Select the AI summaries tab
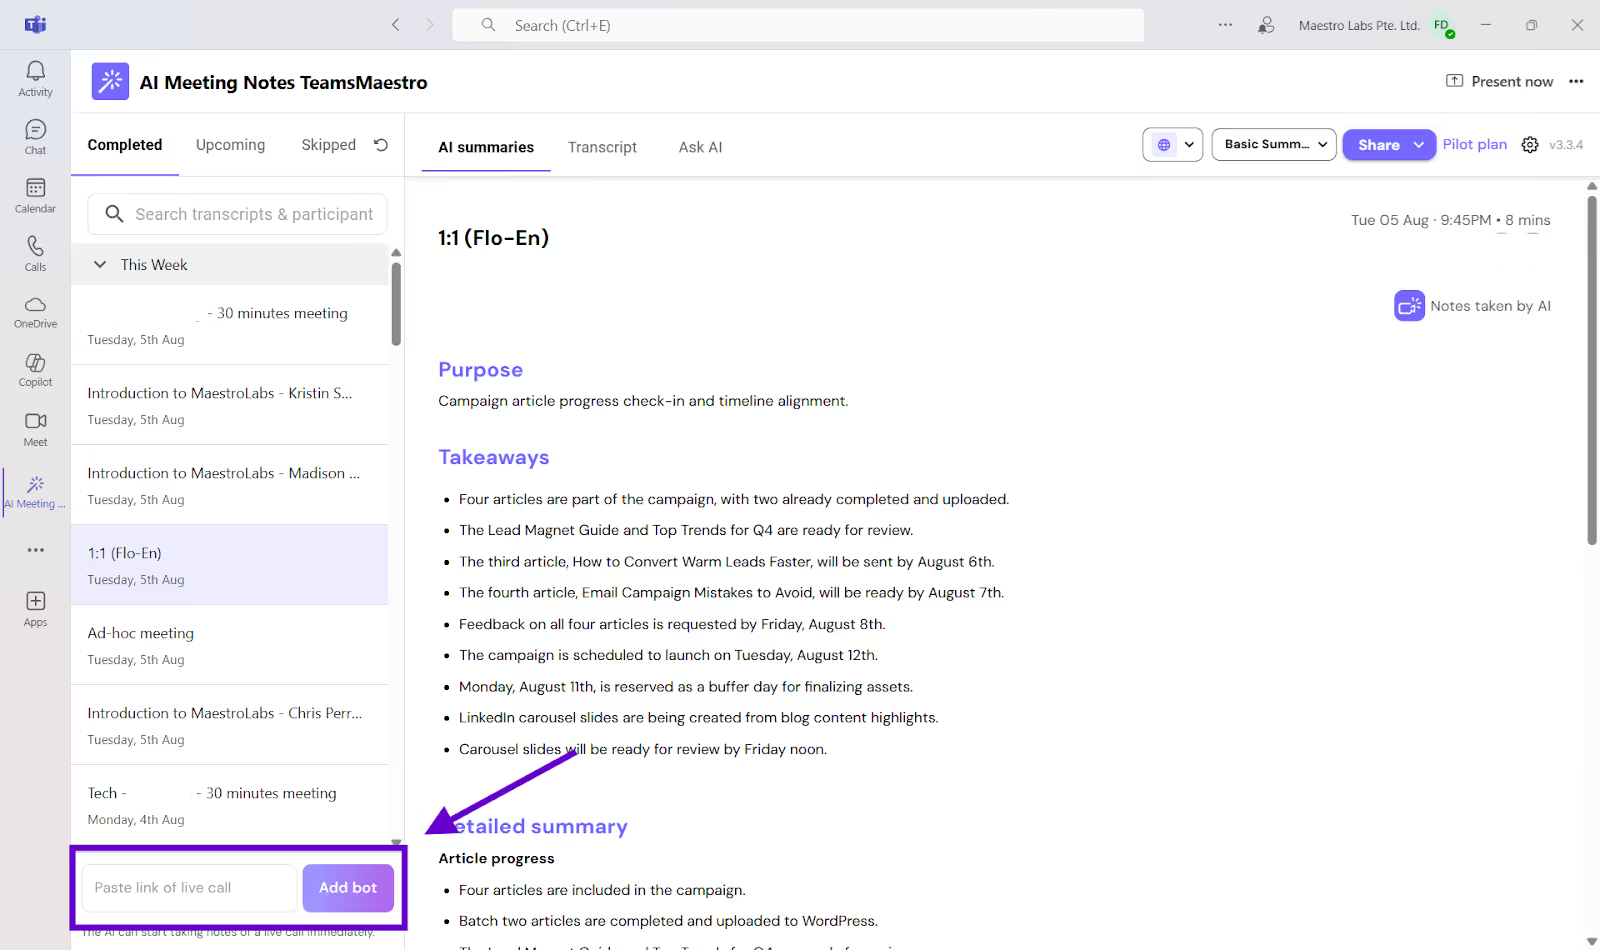1600x950 pixels. click(x=486, y=147)
